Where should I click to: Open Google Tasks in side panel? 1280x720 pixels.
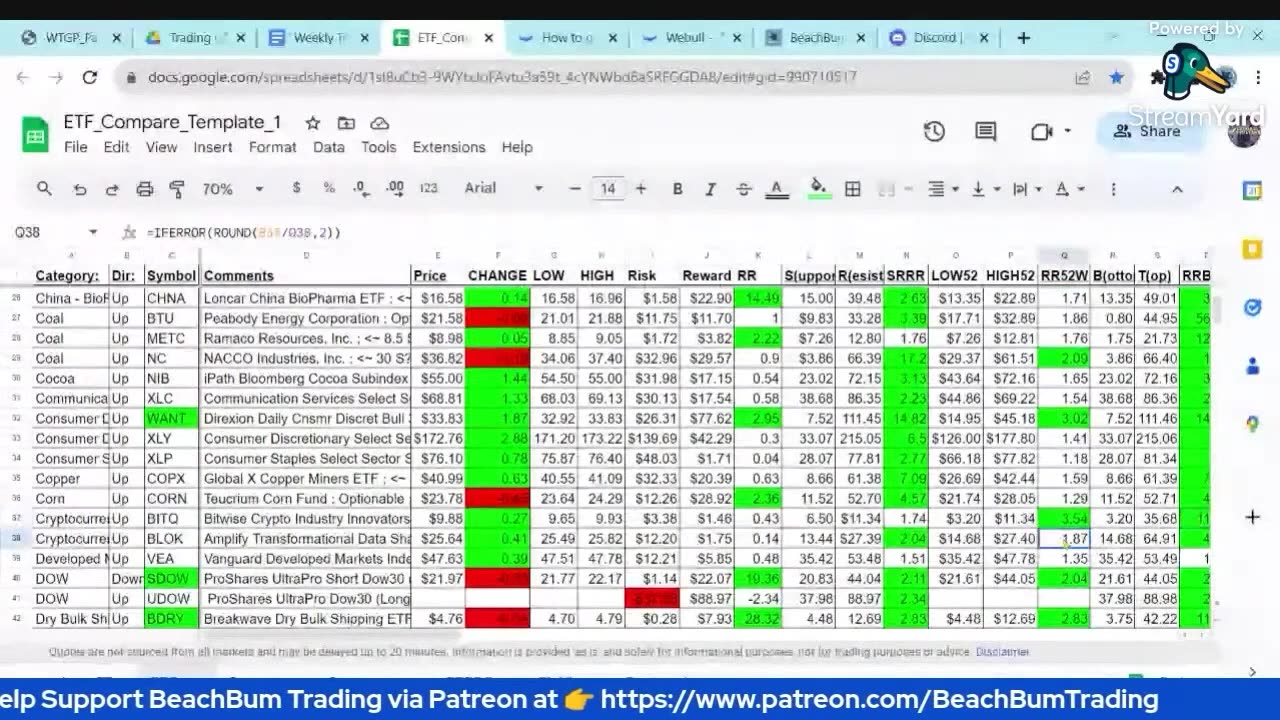(1252, 307)
